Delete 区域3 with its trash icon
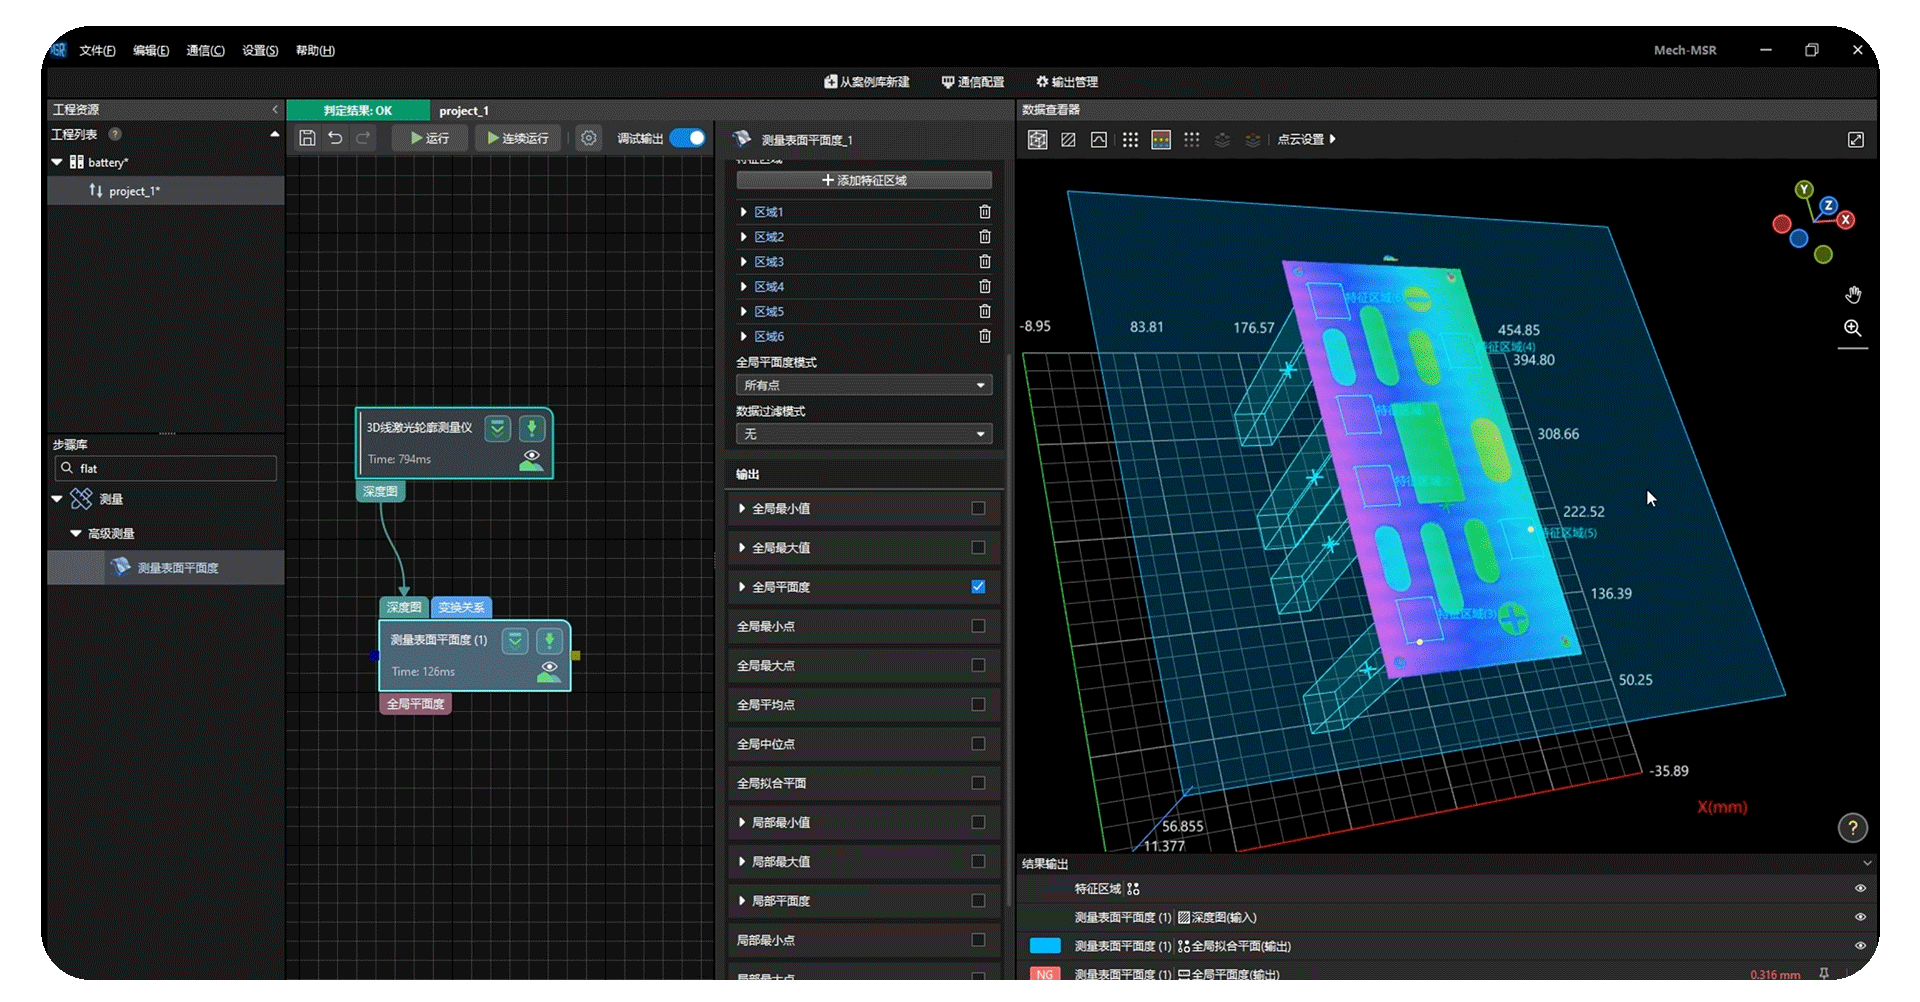The image size is (1920, 1002). click(985, 262)
